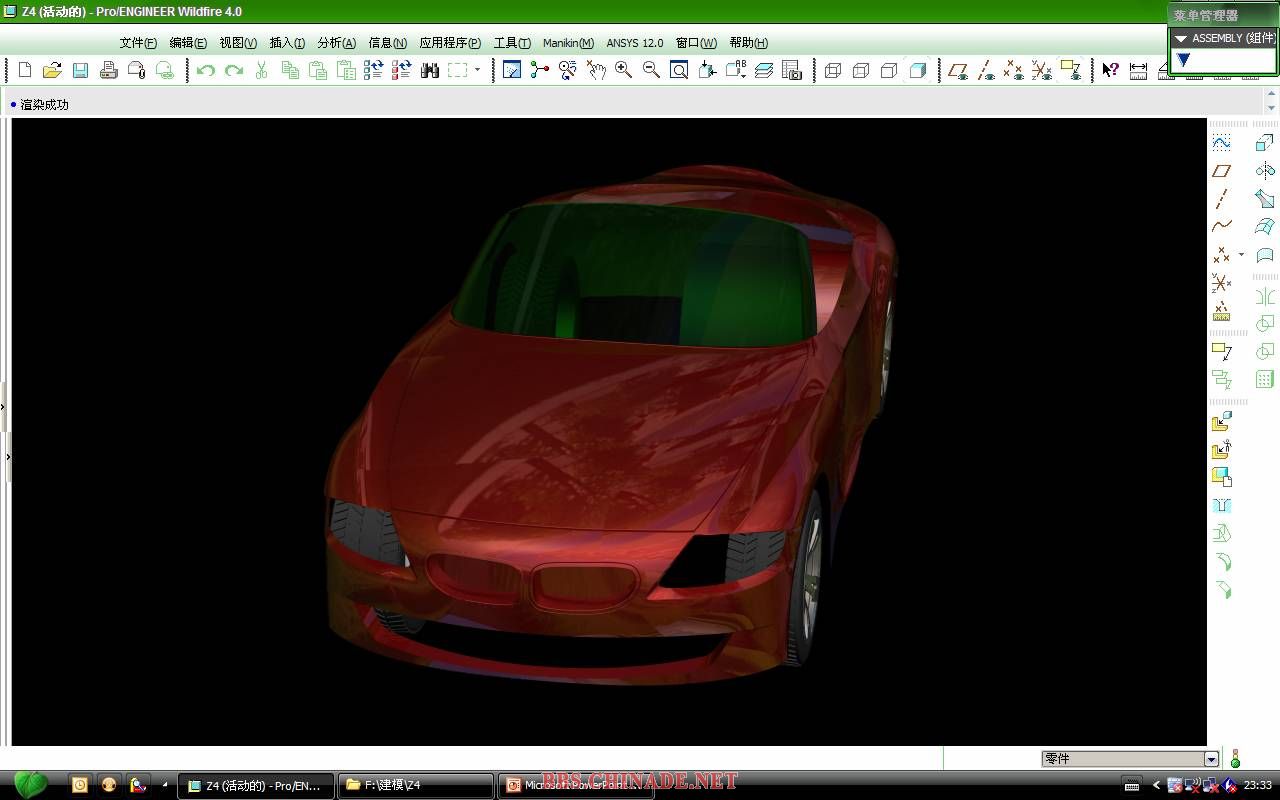Toggle datum axes display
This screenshot has height=800, width=1280.
pyautogui.click(x=986, y=70)
